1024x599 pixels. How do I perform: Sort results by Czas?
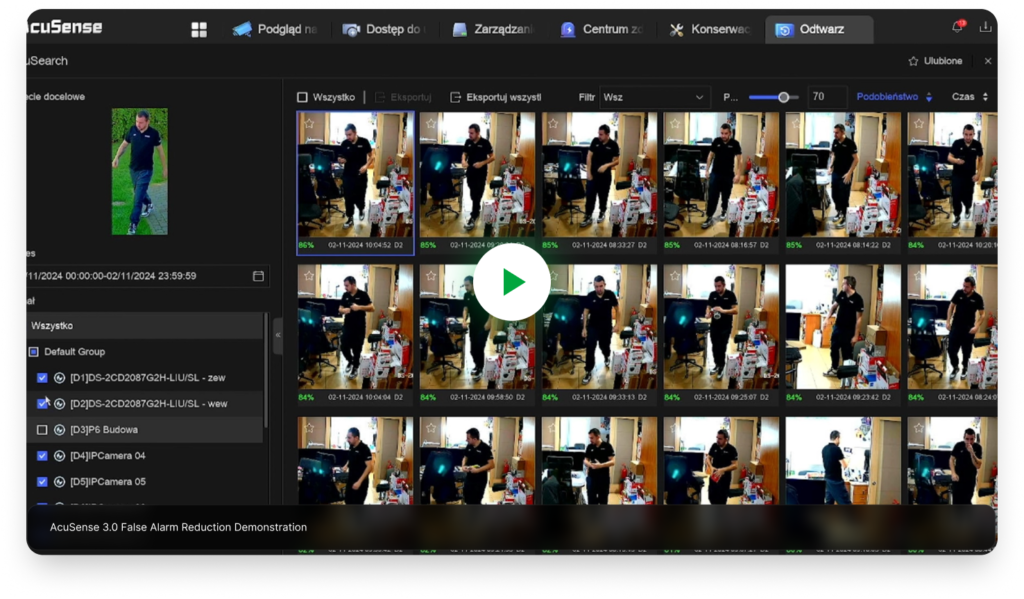[x=970, y=97]
